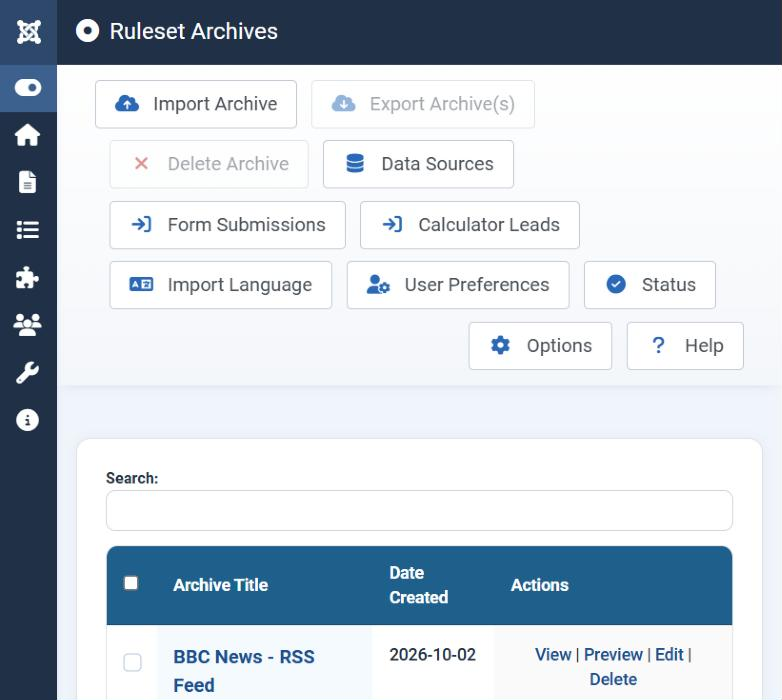Open the Content file sidebar icon
782x700 pixels.
click(27, 182)
